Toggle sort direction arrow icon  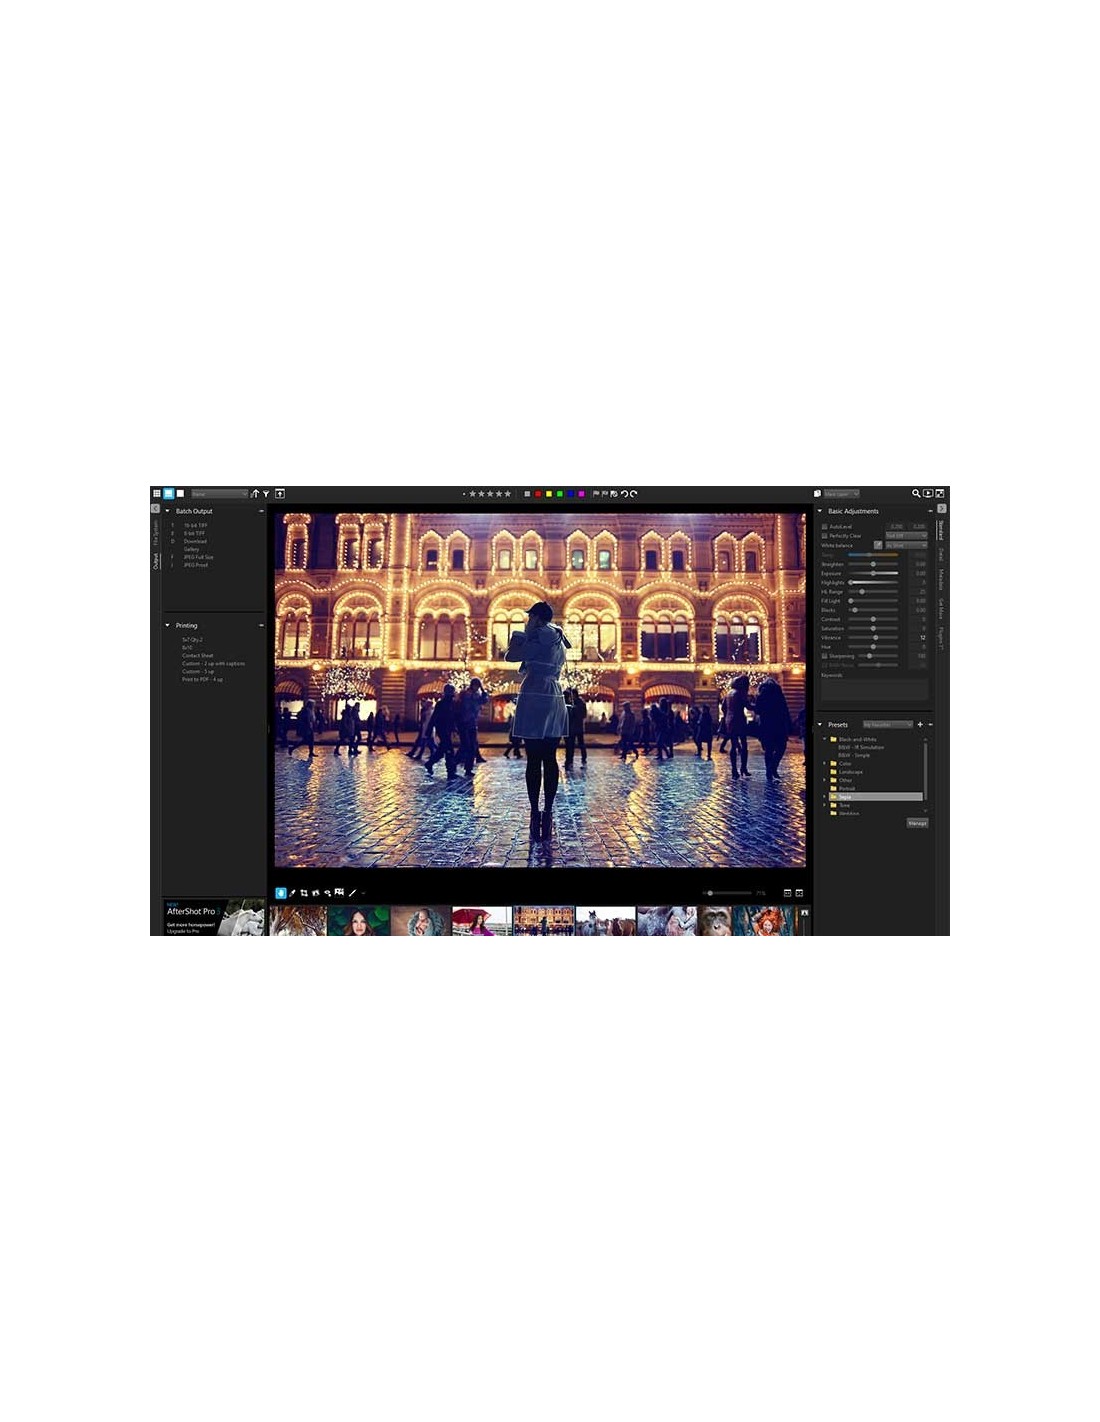(255, 494)
